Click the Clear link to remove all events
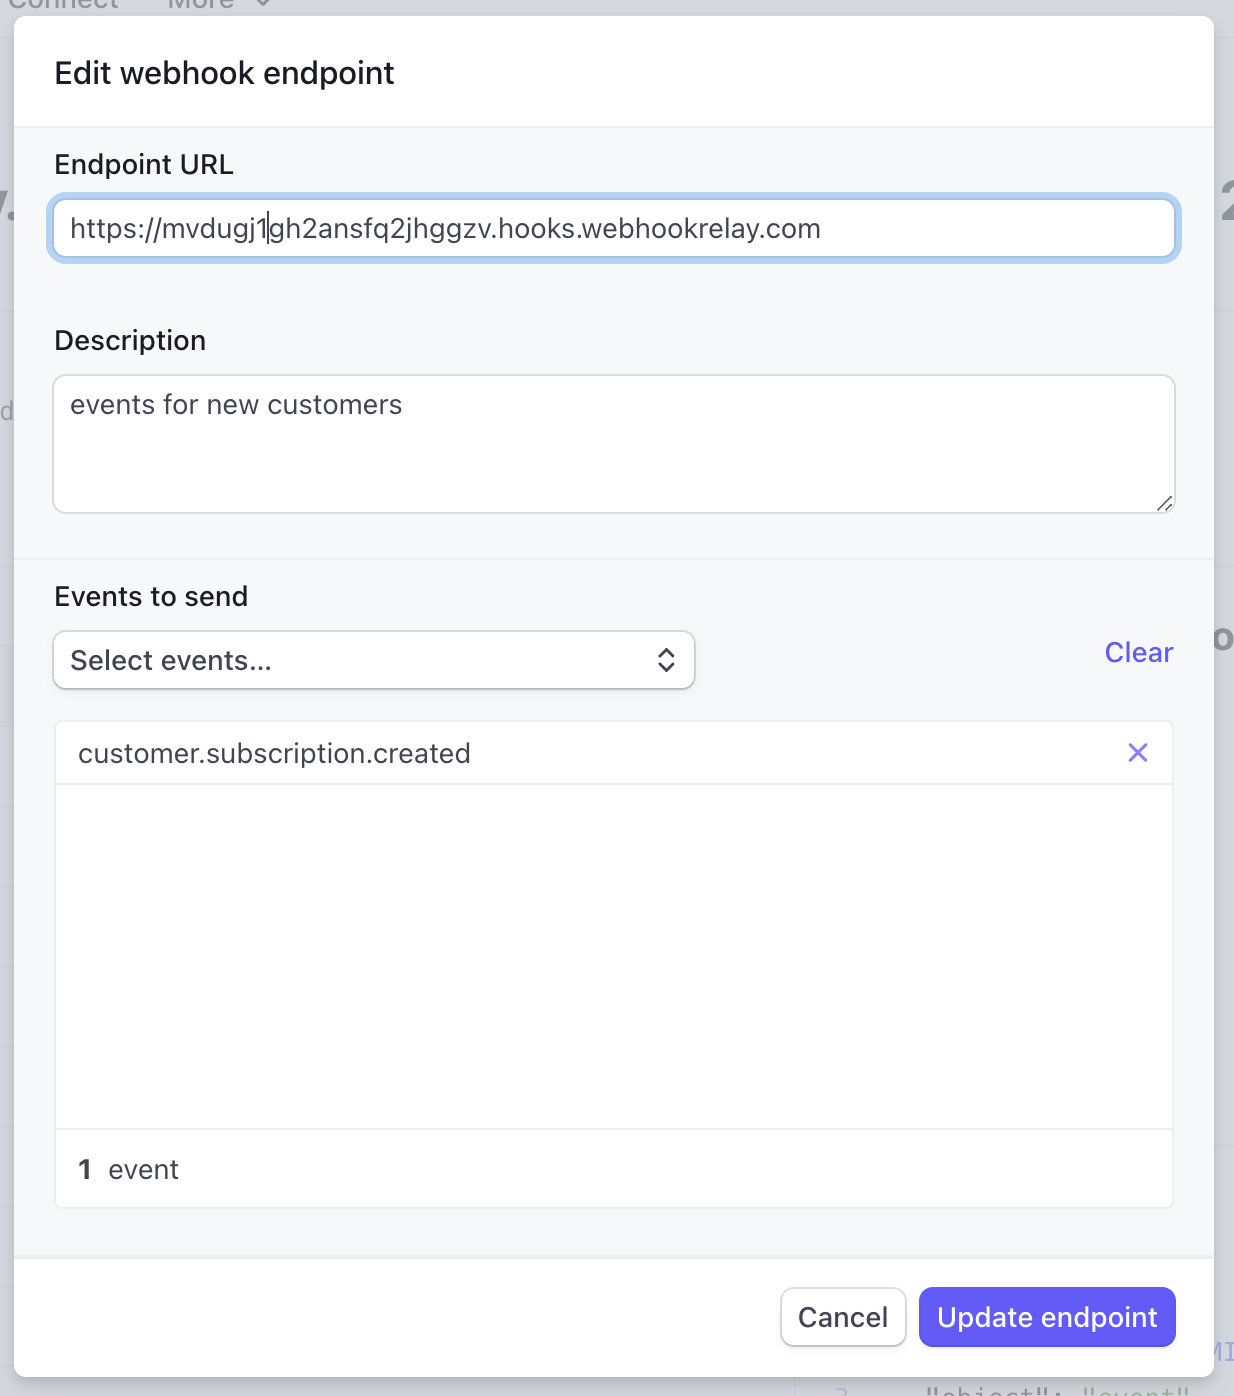1234x1396 pixels. (1139, 652)
